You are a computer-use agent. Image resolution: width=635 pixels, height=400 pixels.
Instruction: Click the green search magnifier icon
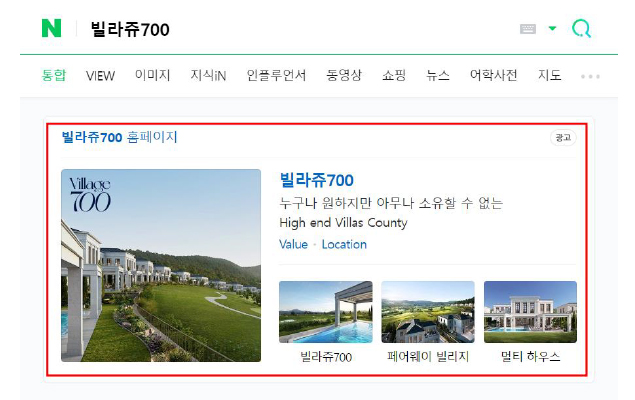pos(582,29)
